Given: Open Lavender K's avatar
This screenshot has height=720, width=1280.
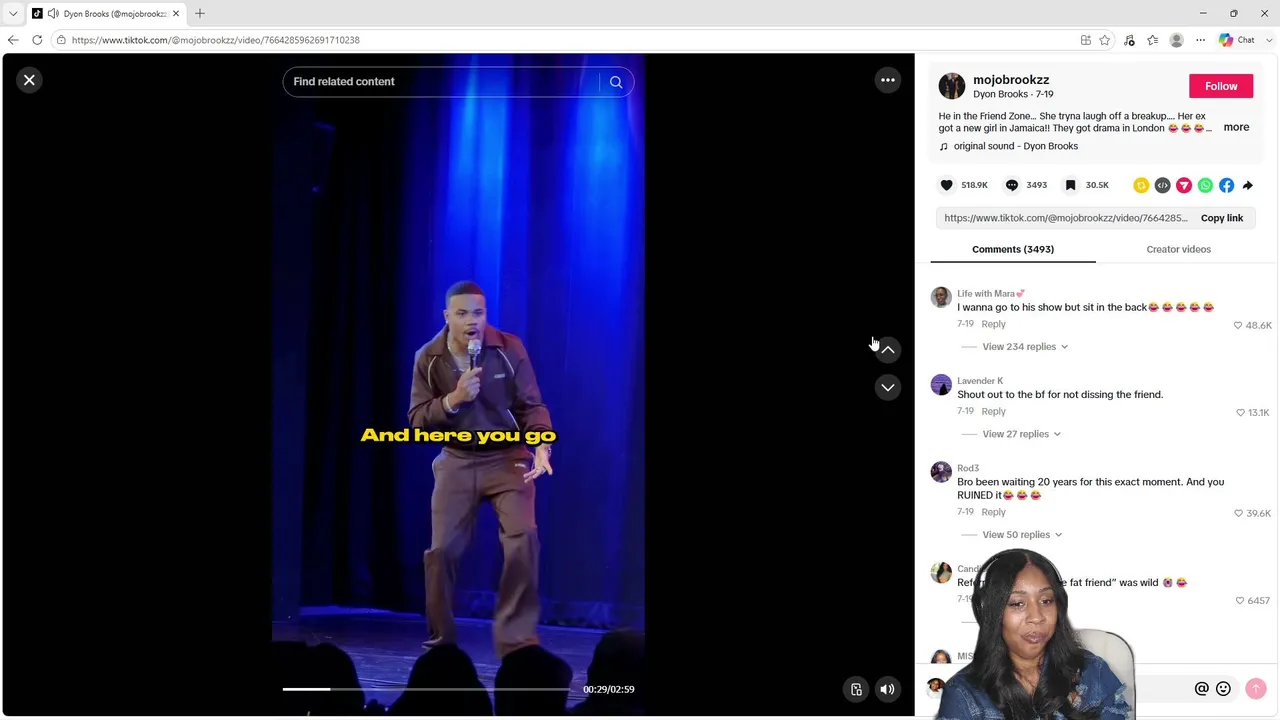Looking at the screenshot, I should point(941,385).
